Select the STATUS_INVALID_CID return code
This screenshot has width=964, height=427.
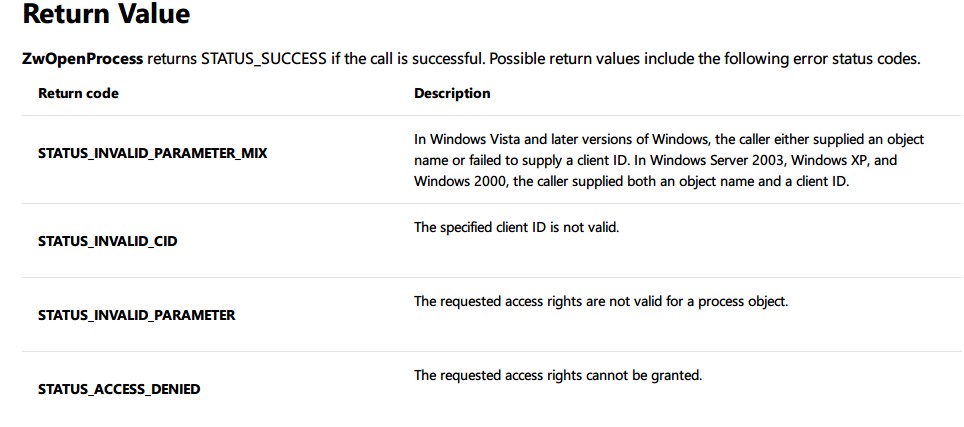[108, 241]
